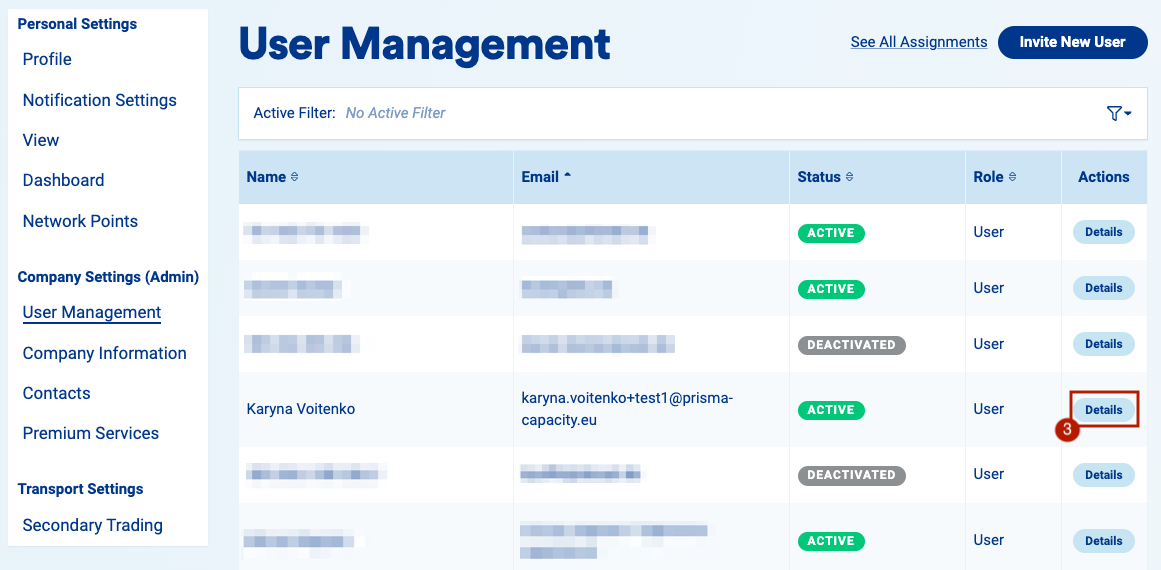
Task: Open Premium Services page
Action: click(x=90, y=433)
